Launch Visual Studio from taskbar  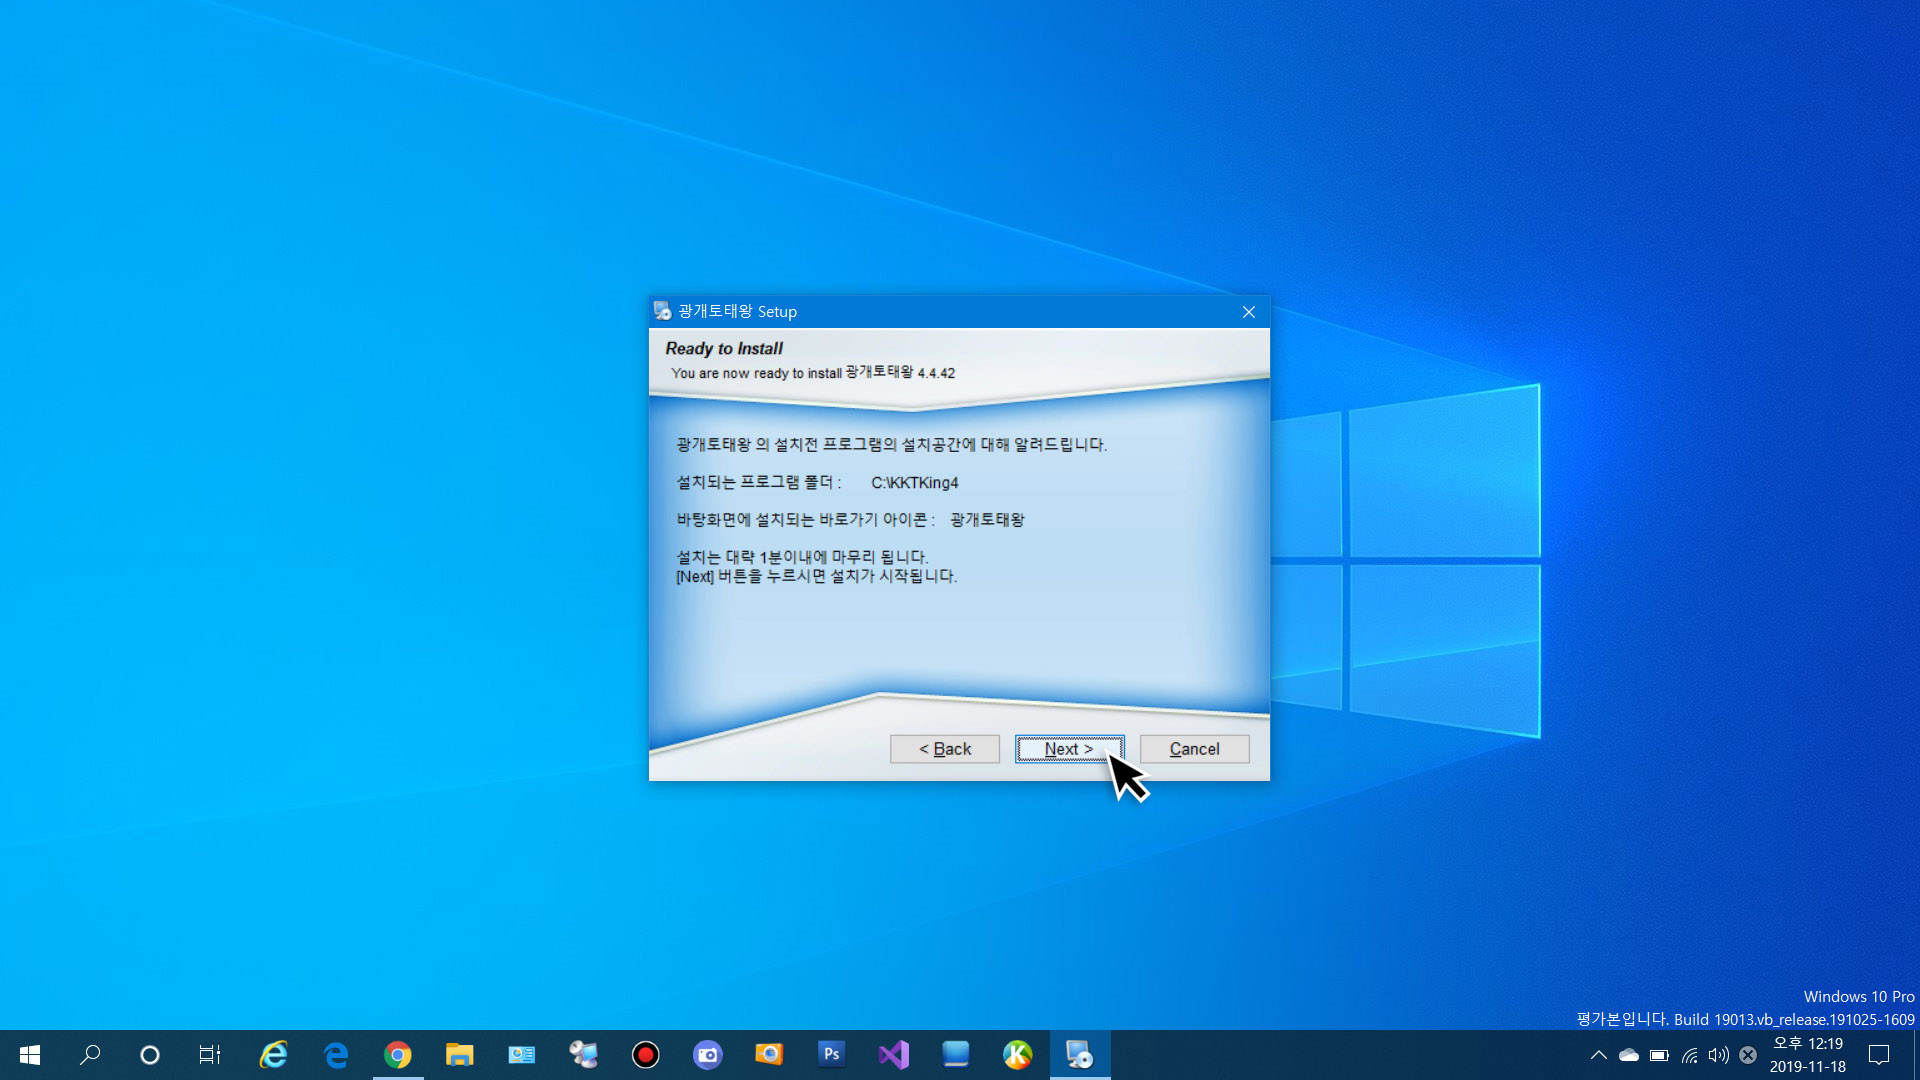[x=893, y=1054]
